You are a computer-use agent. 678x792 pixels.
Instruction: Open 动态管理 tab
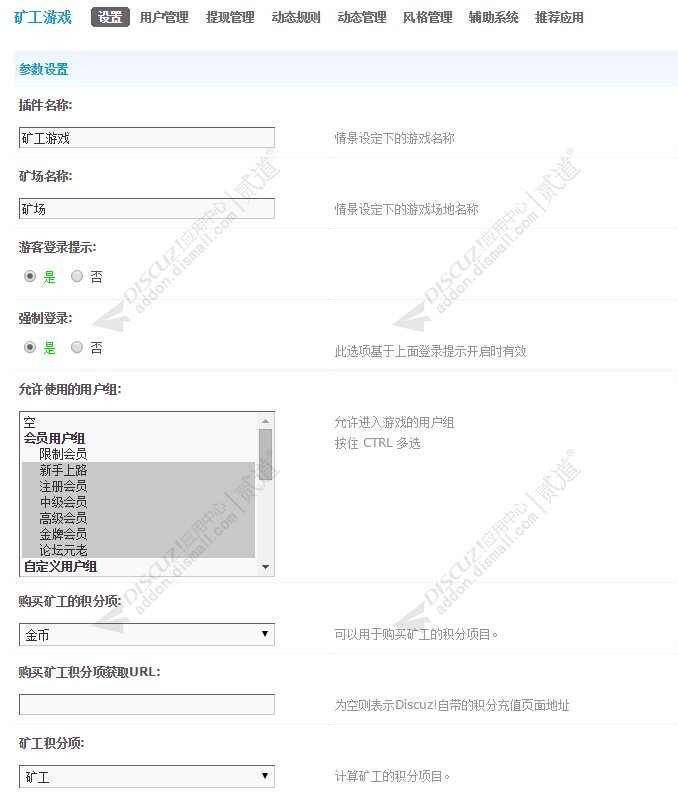point(362,17)
